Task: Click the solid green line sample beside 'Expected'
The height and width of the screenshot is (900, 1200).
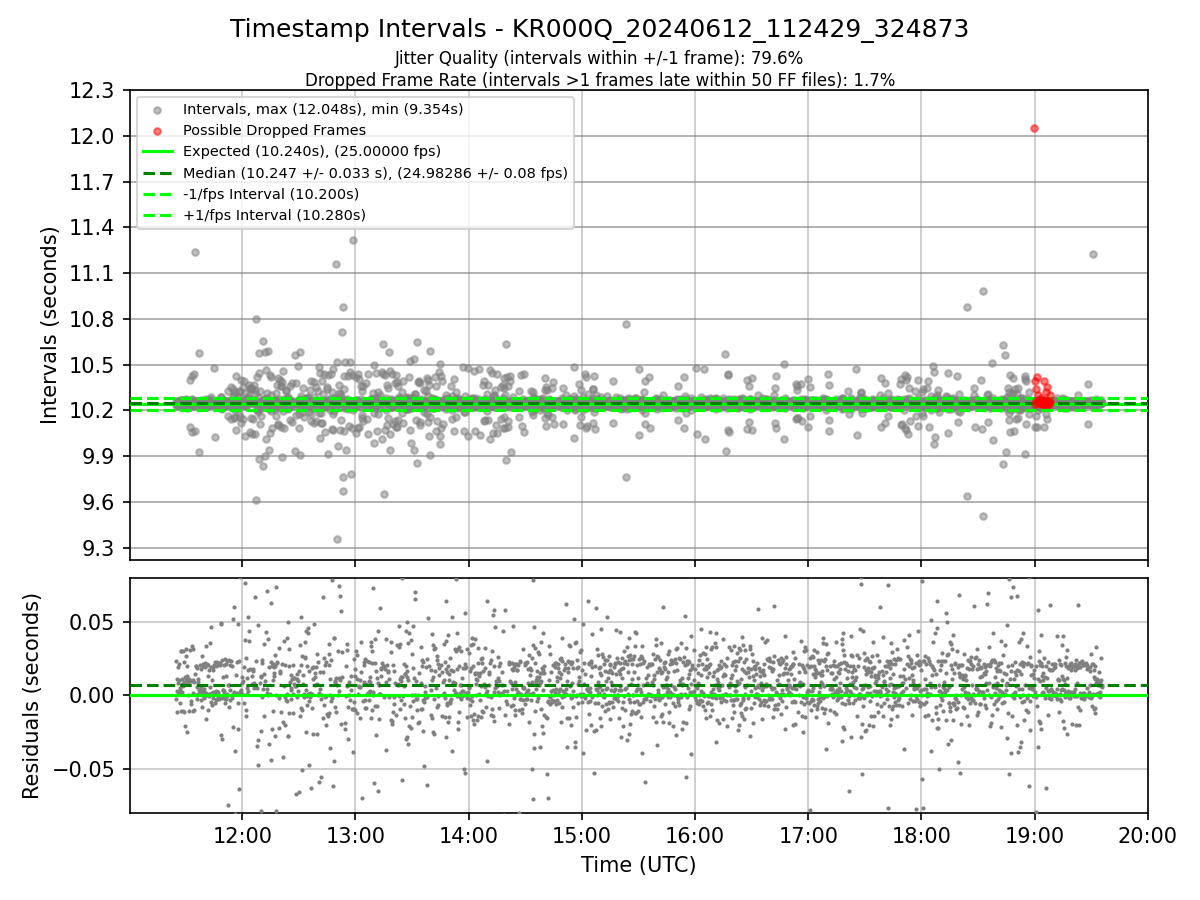Action: tap(160, 151)
